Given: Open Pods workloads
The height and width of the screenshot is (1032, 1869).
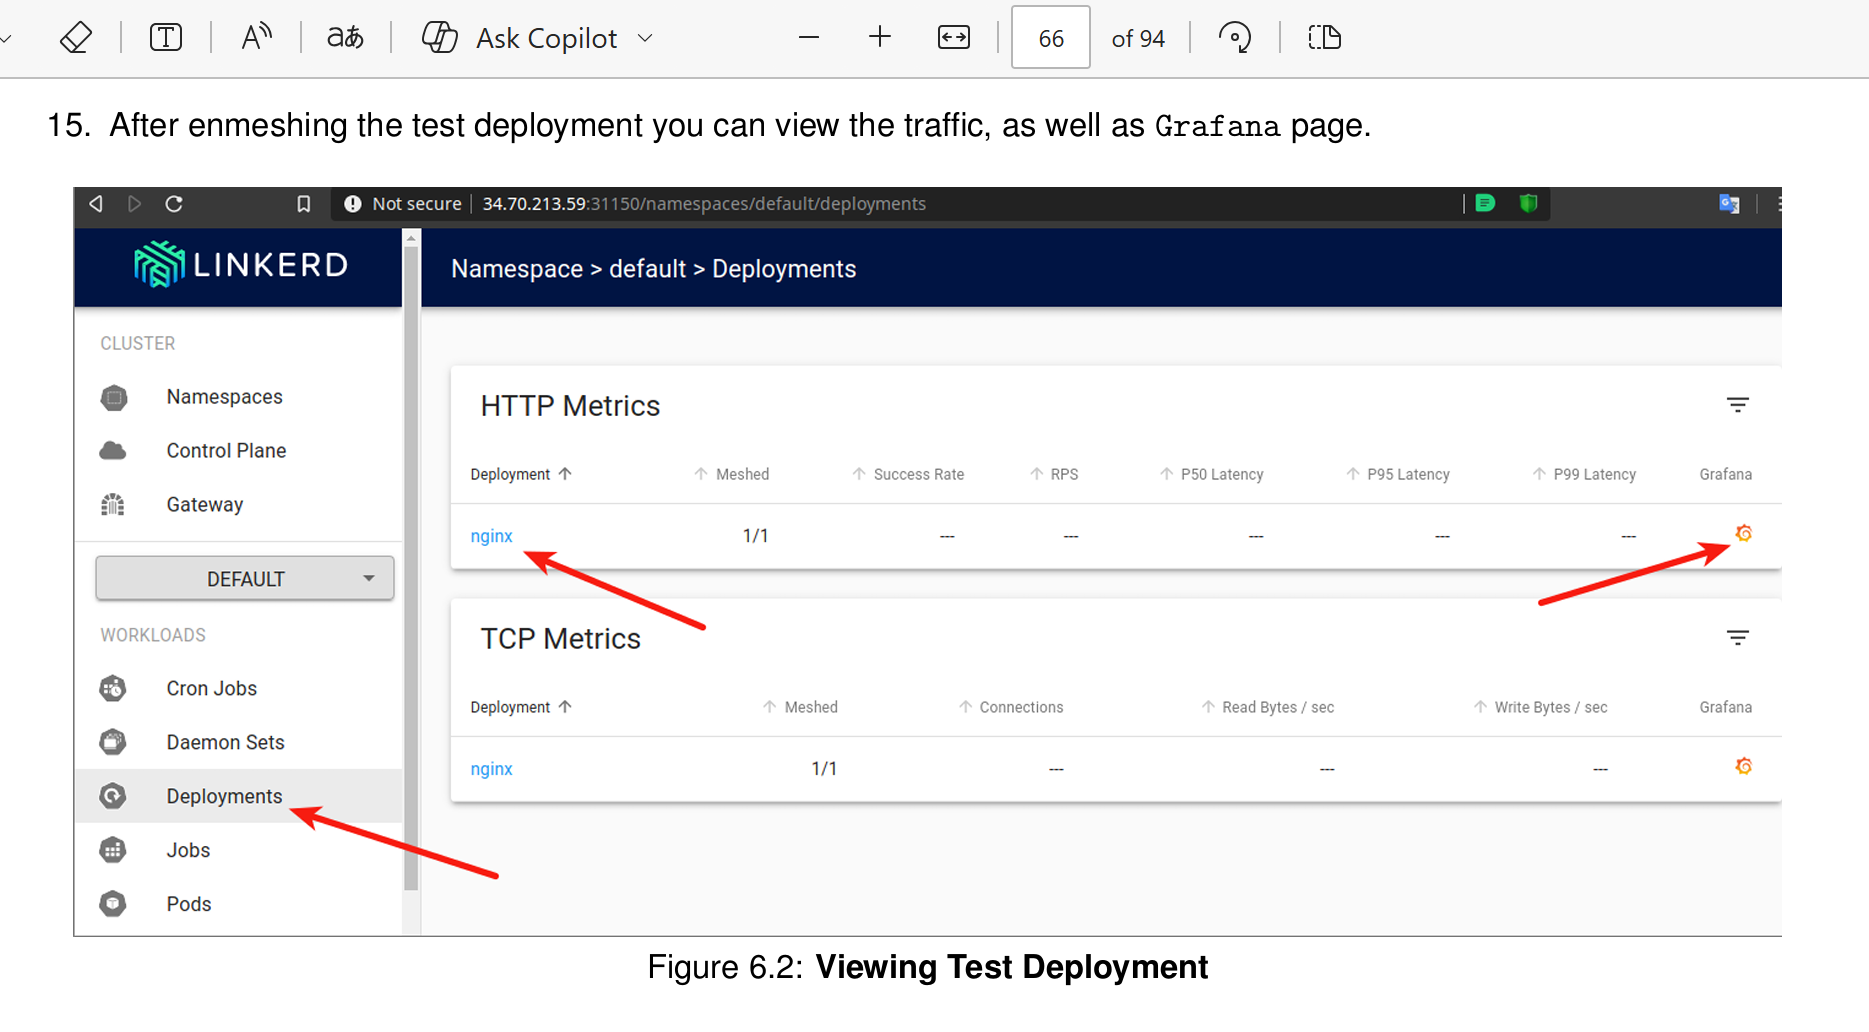Looking at the screenshot, I should pos(189,905).
